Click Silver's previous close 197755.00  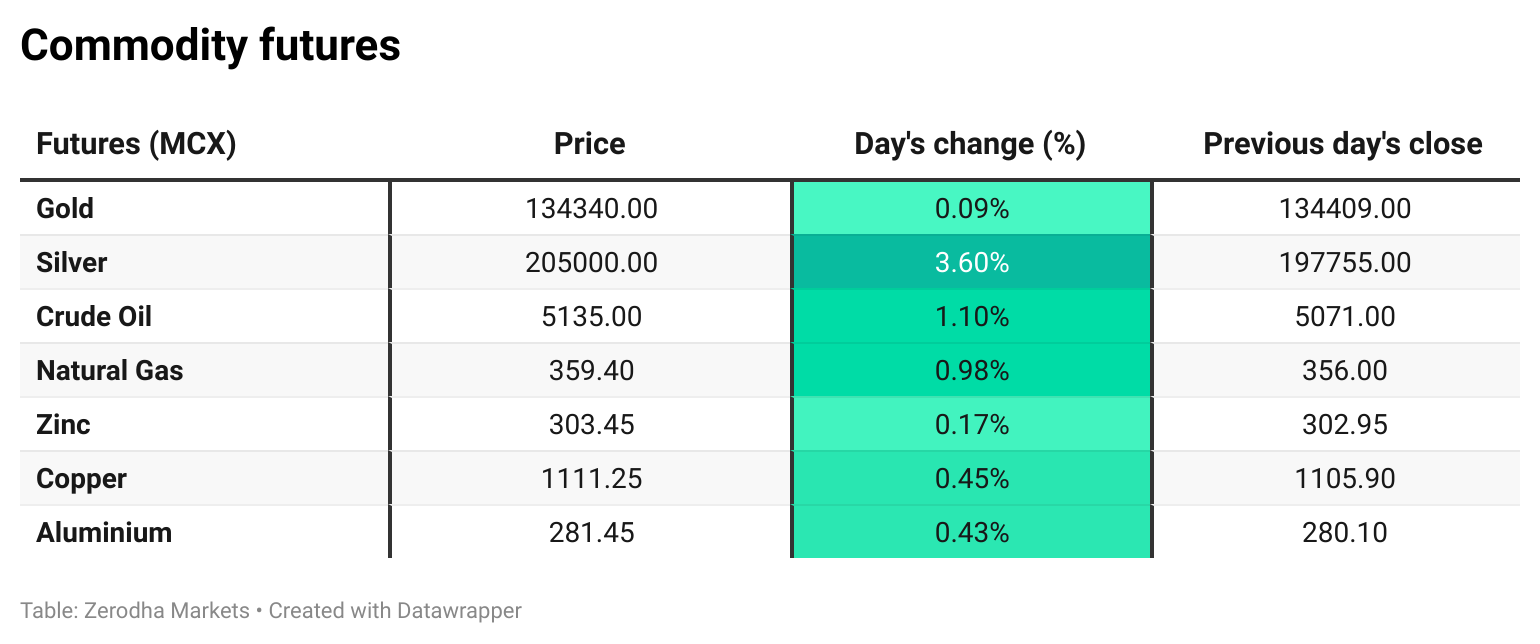coord(1344,263)
